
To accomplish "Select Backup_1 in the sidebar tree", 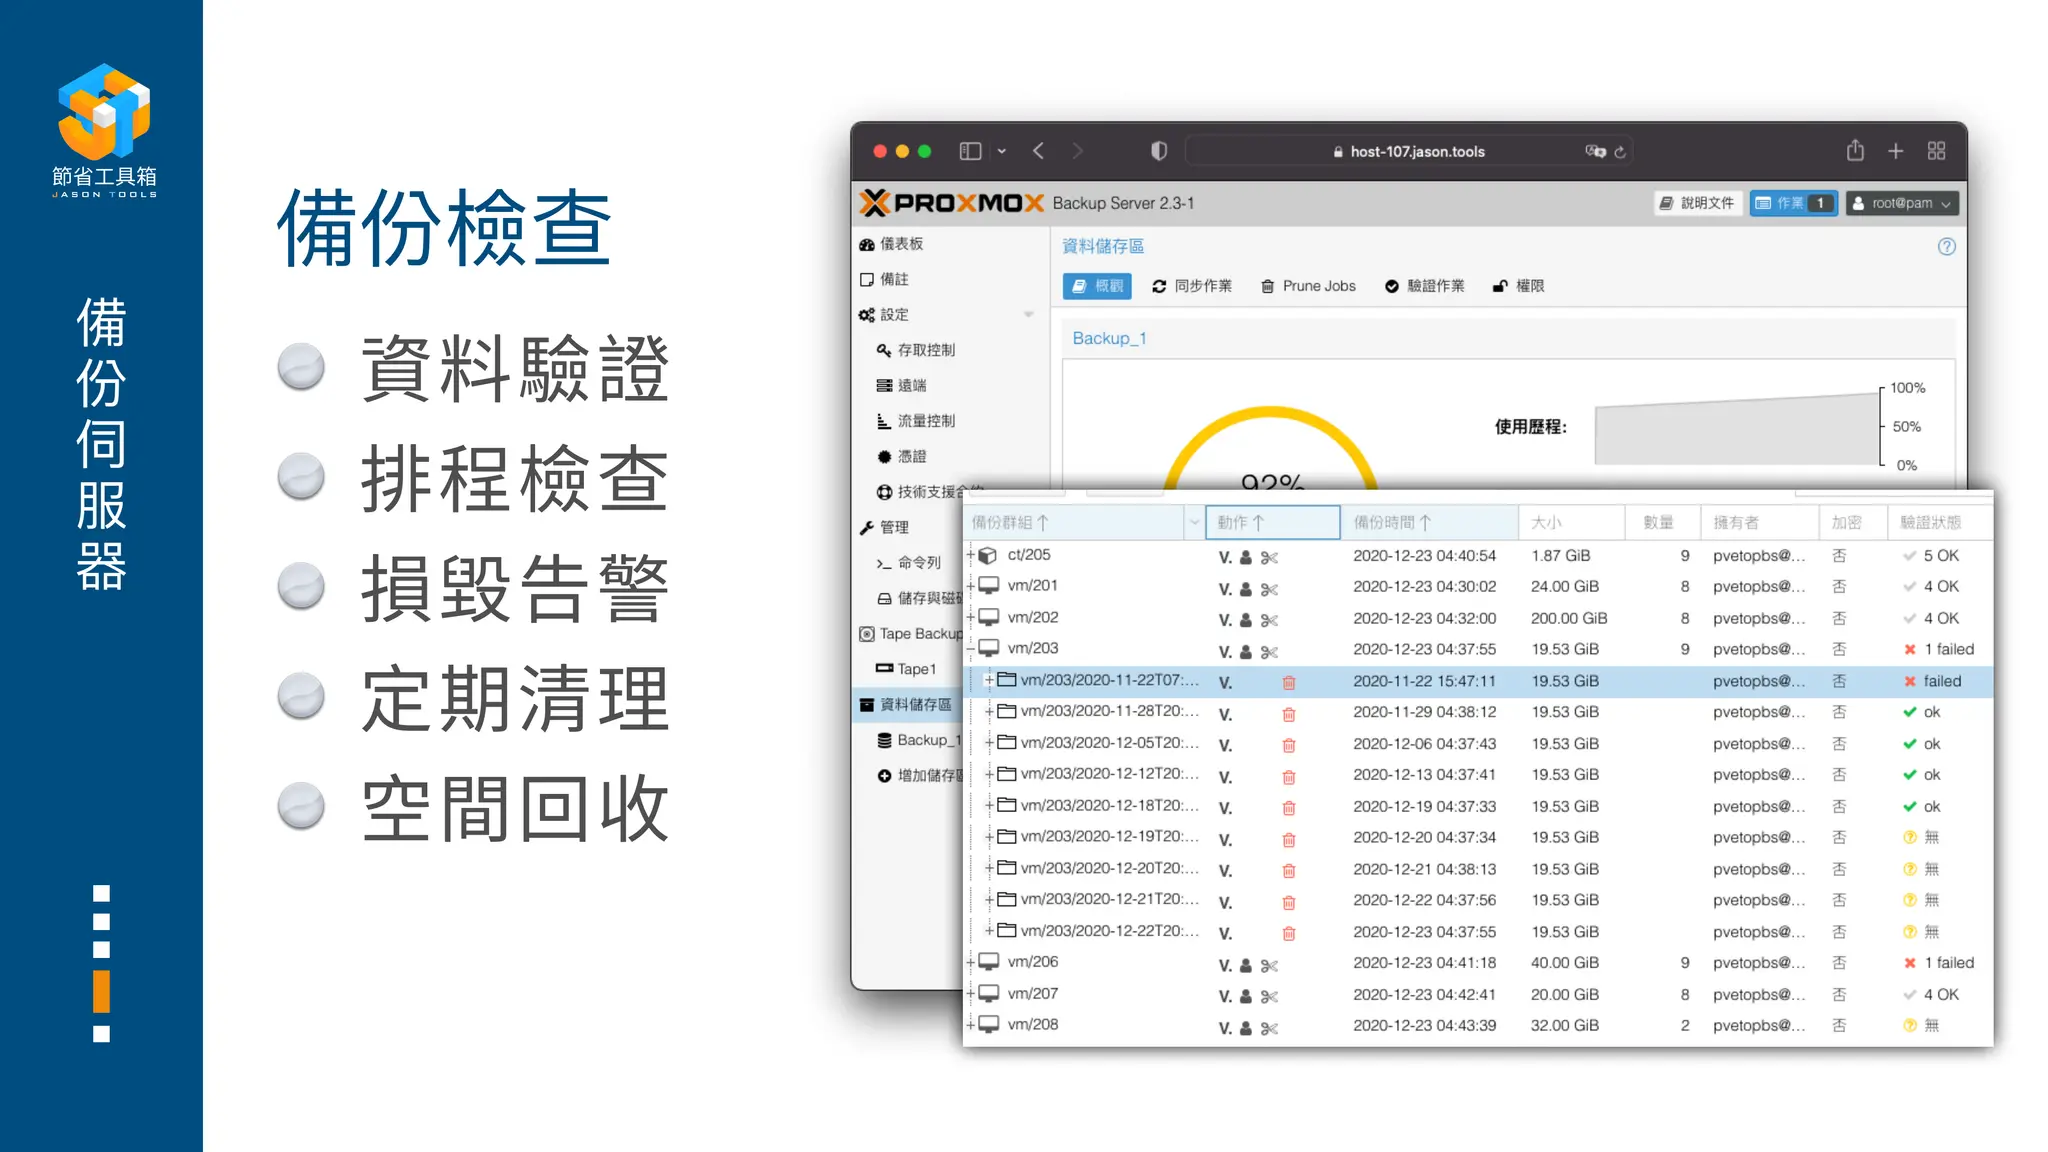I will click(x=927, y=740).
